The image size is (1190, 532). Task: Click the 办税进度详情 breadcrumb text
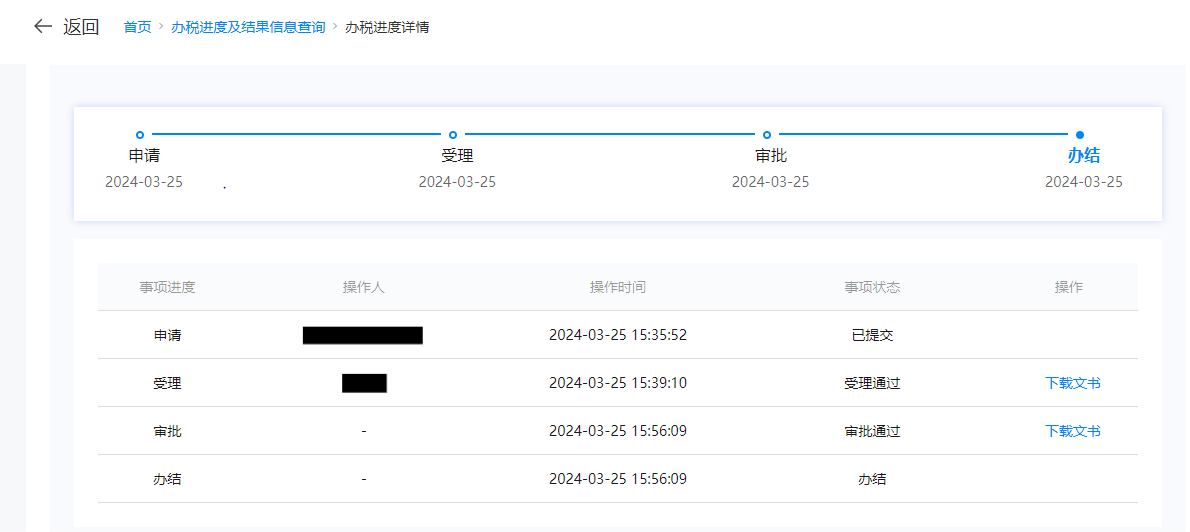click(387, 27)
